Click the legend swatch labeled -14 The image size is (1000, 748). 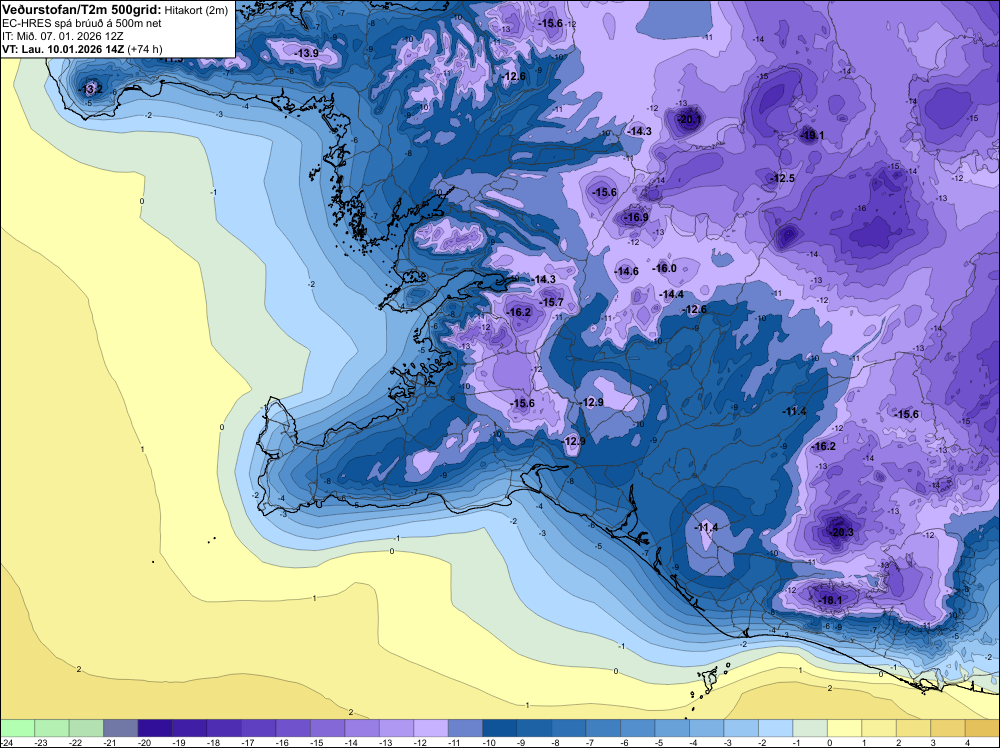pyautogui.click(x=362, y=728)
